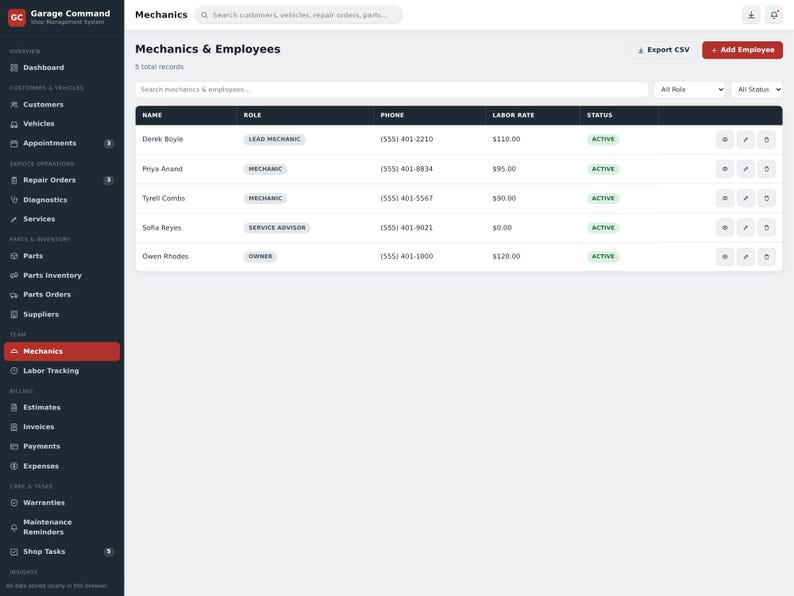
Task: Open Expenses page
Action: click(x=62, y=466)
